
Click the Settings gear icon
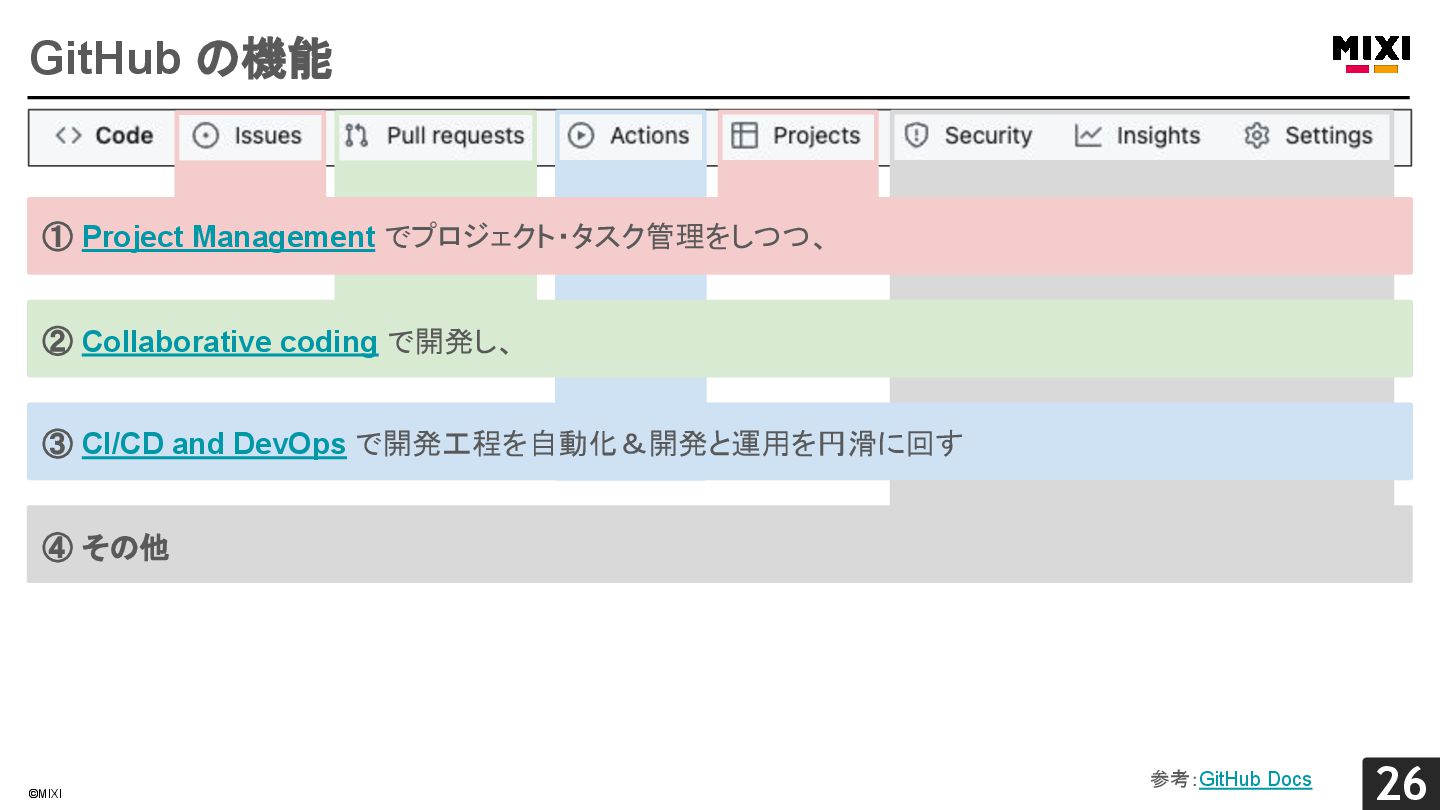1257,136
